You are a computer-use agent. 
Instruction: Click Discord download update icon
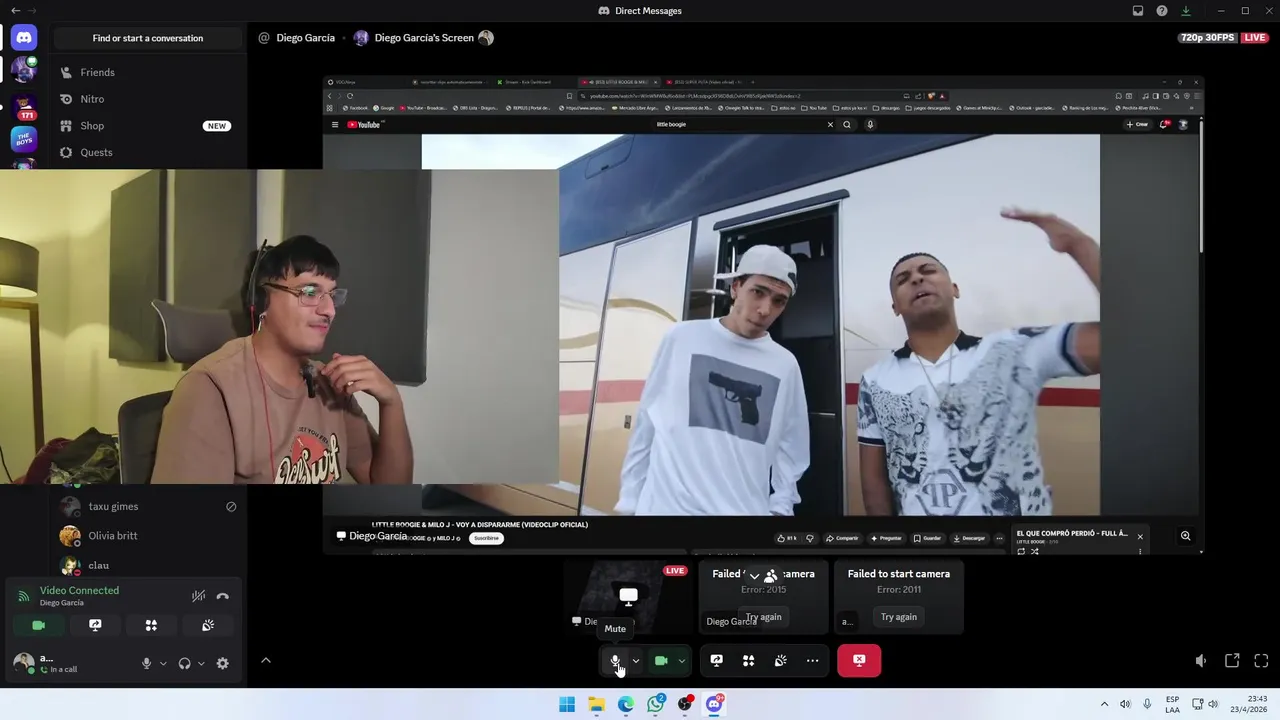click(1186, 11)
